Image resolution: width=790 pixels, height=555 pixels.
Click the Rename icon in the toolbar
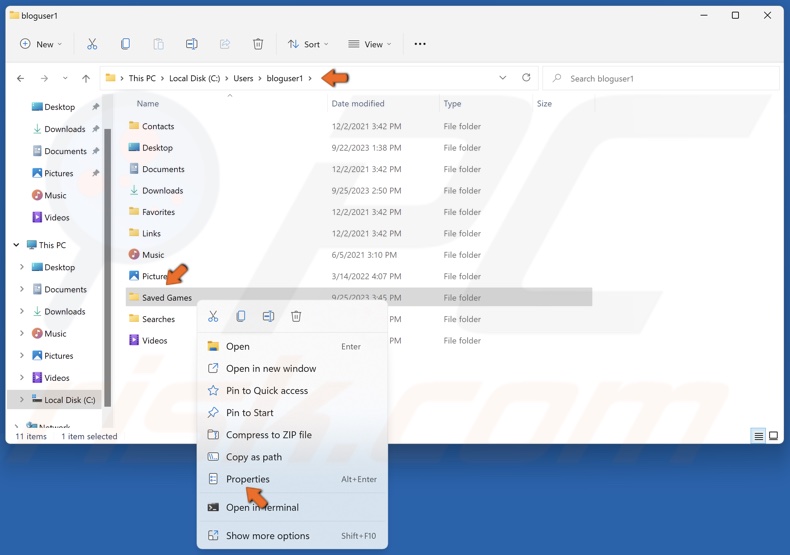pos(191,44)
